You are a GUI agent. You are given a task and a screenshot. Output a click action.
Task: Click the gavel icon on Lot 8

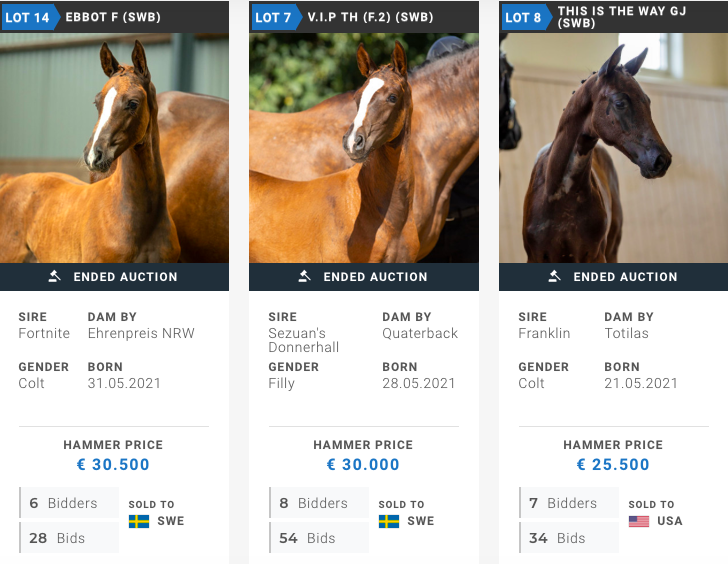click(x=554, y=276)
